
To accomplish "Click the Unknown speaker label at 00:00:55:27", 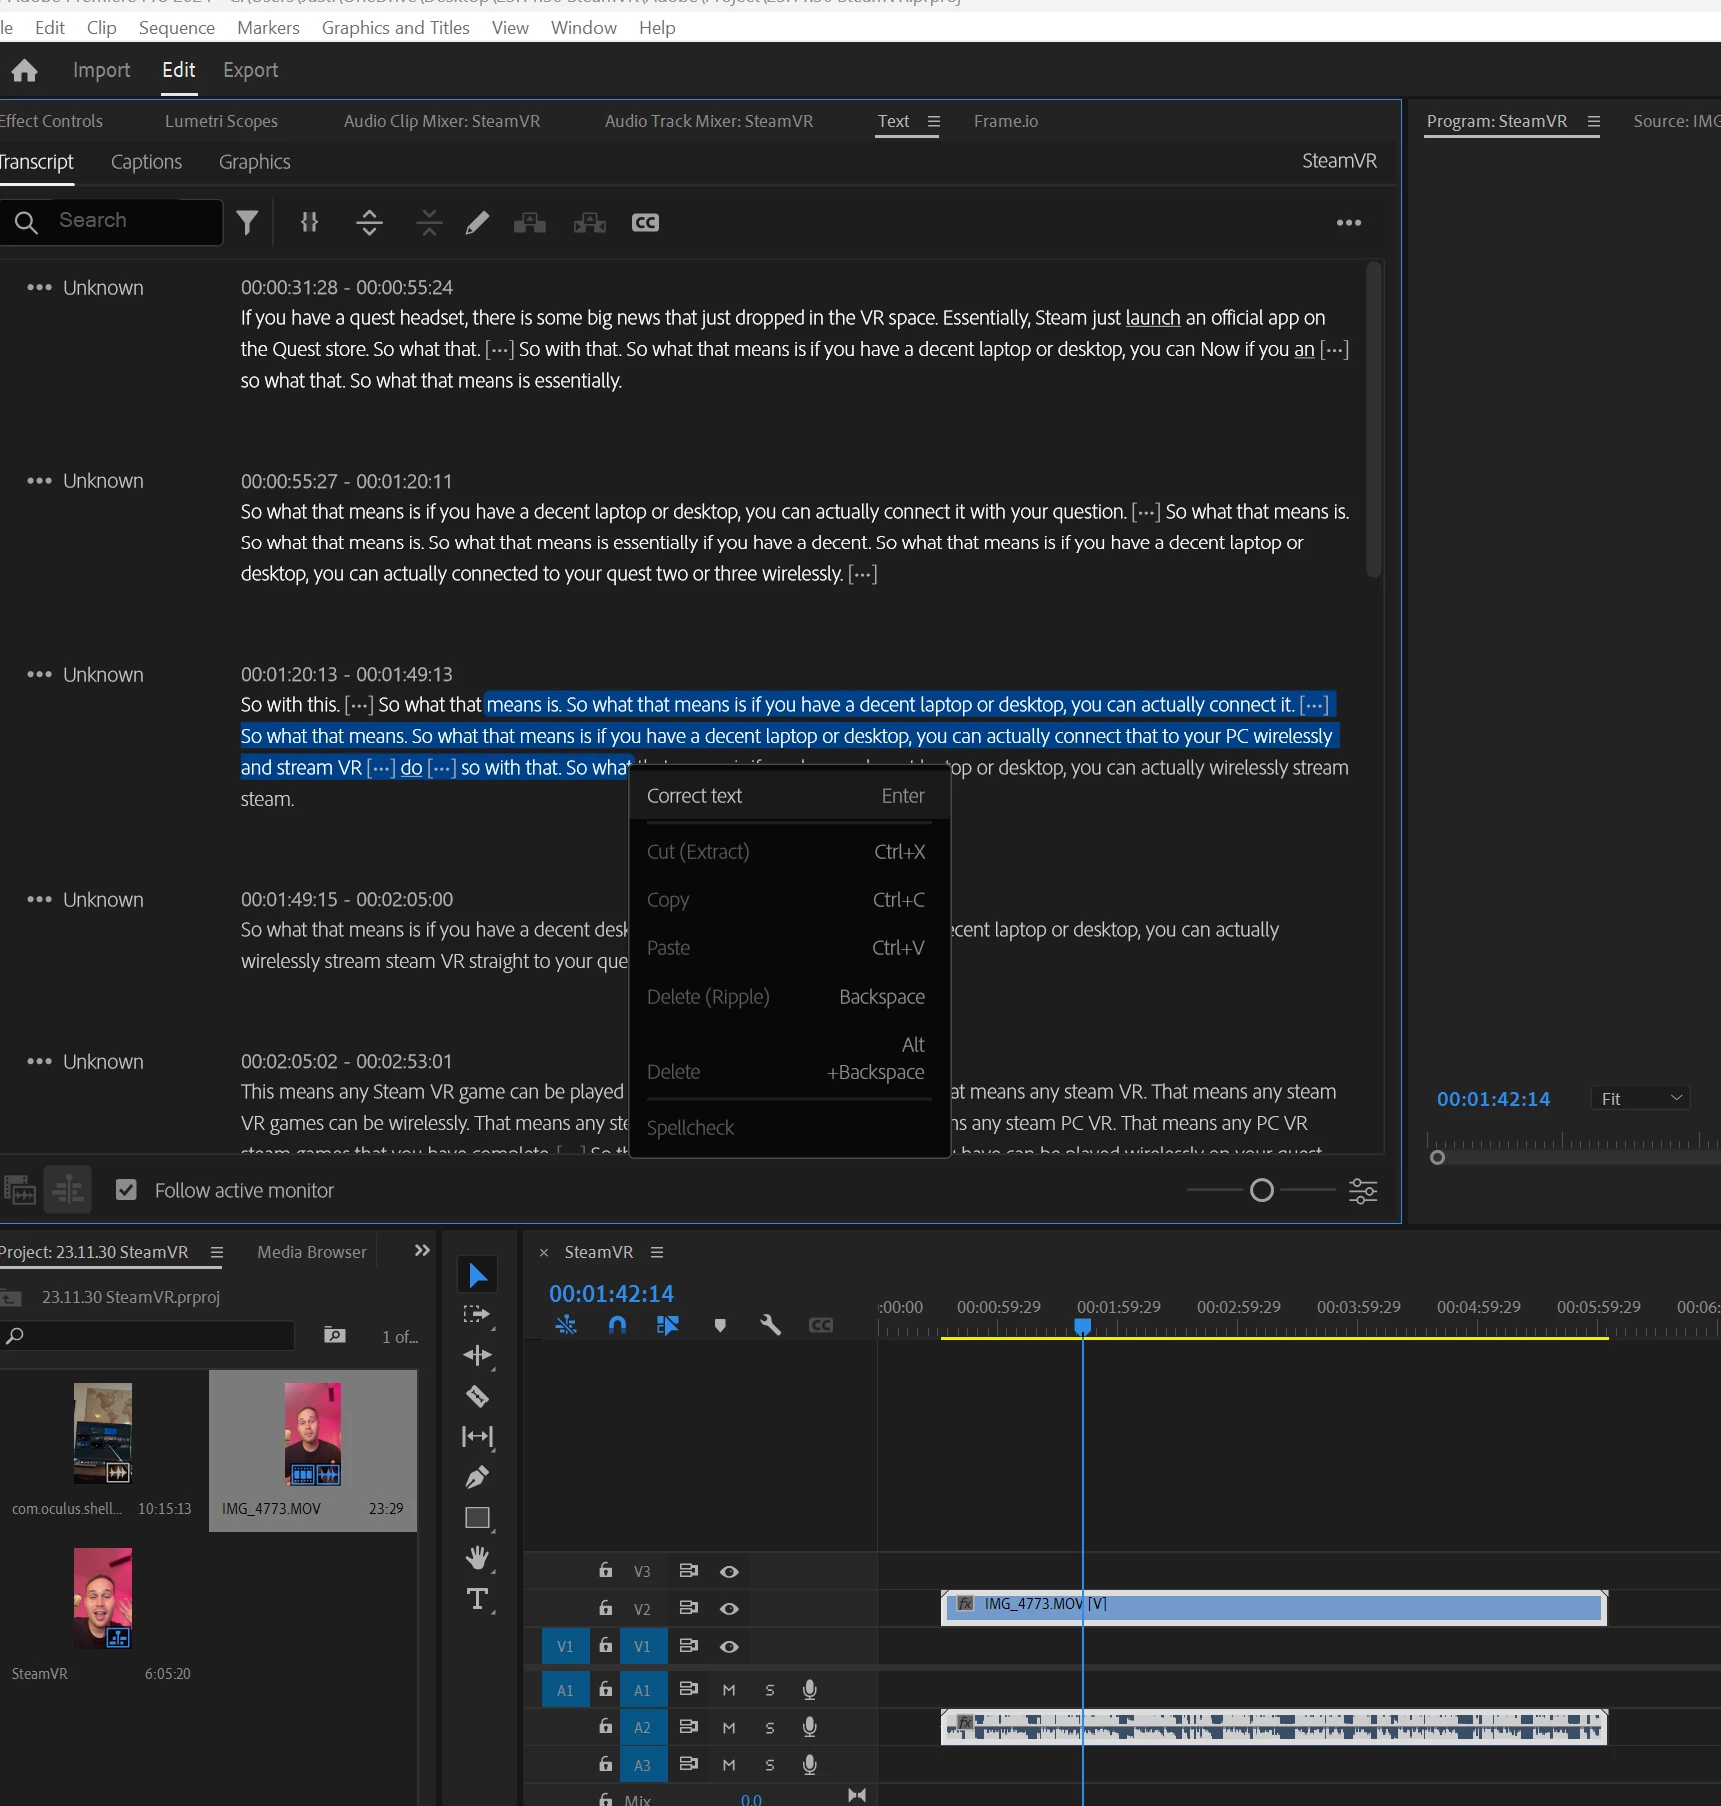I will point(103,481).
